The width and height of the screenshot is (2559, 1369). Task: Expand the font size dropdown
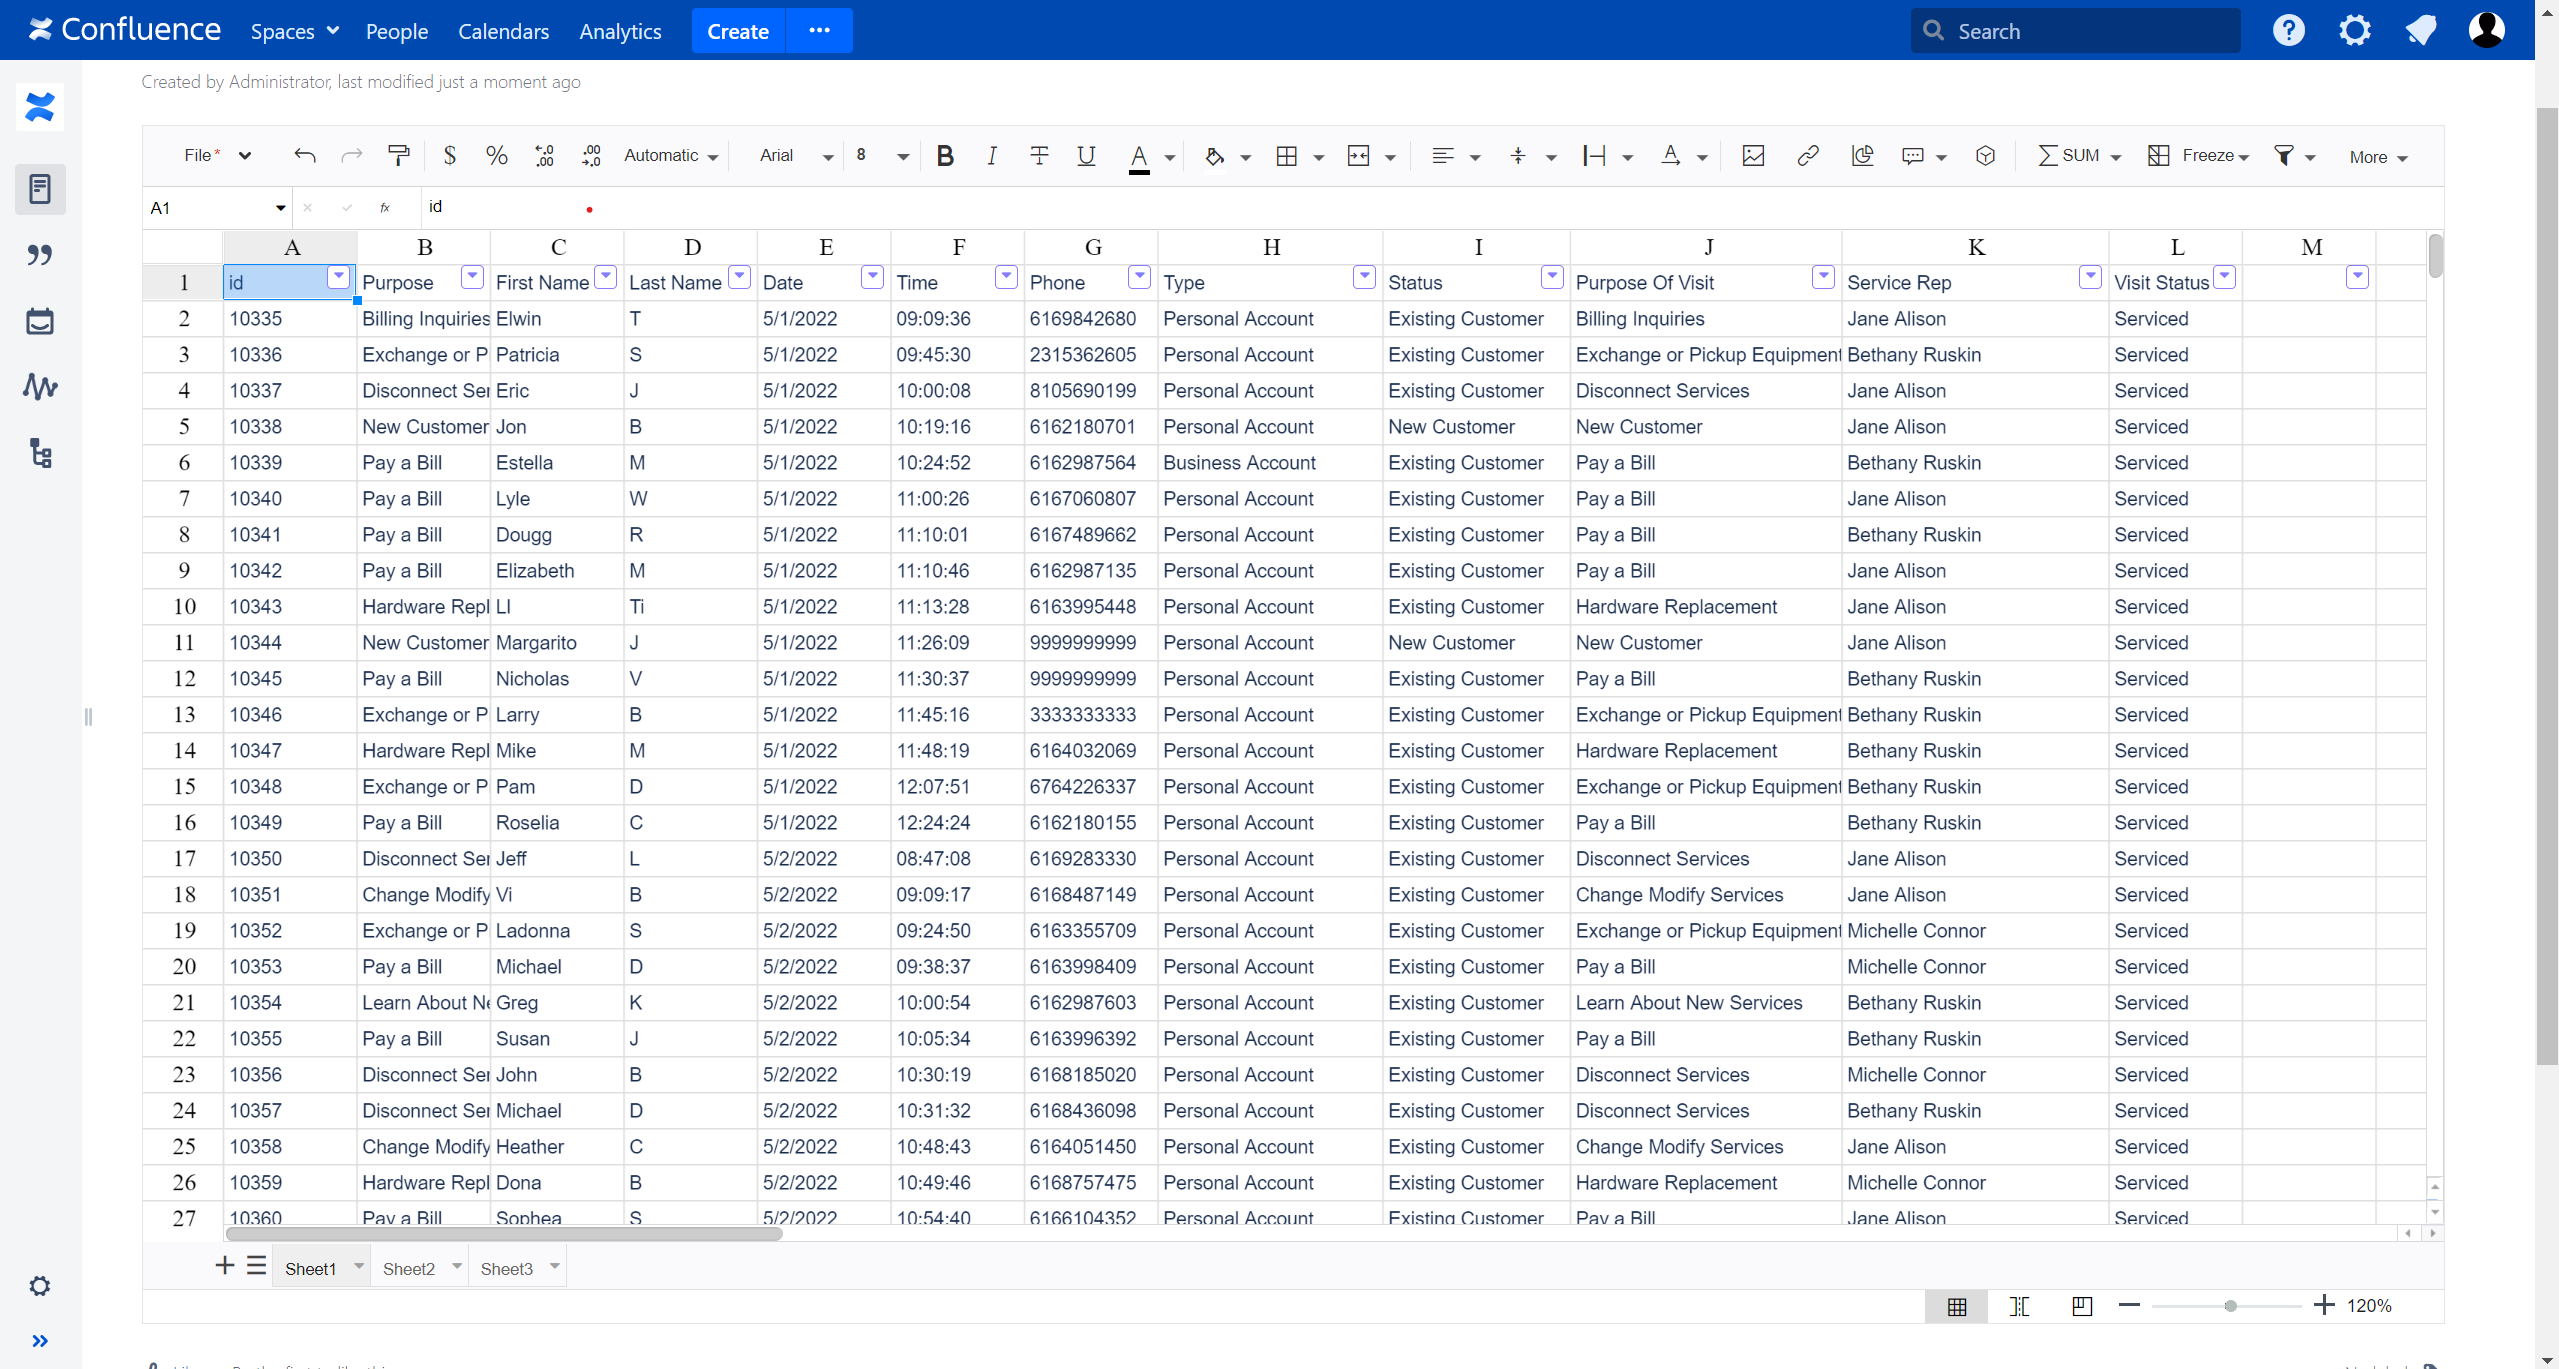coord(902,157)
